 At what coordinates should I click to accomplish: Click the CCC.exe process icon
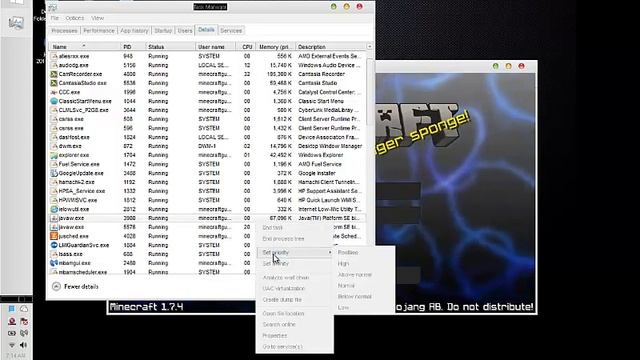53,92
